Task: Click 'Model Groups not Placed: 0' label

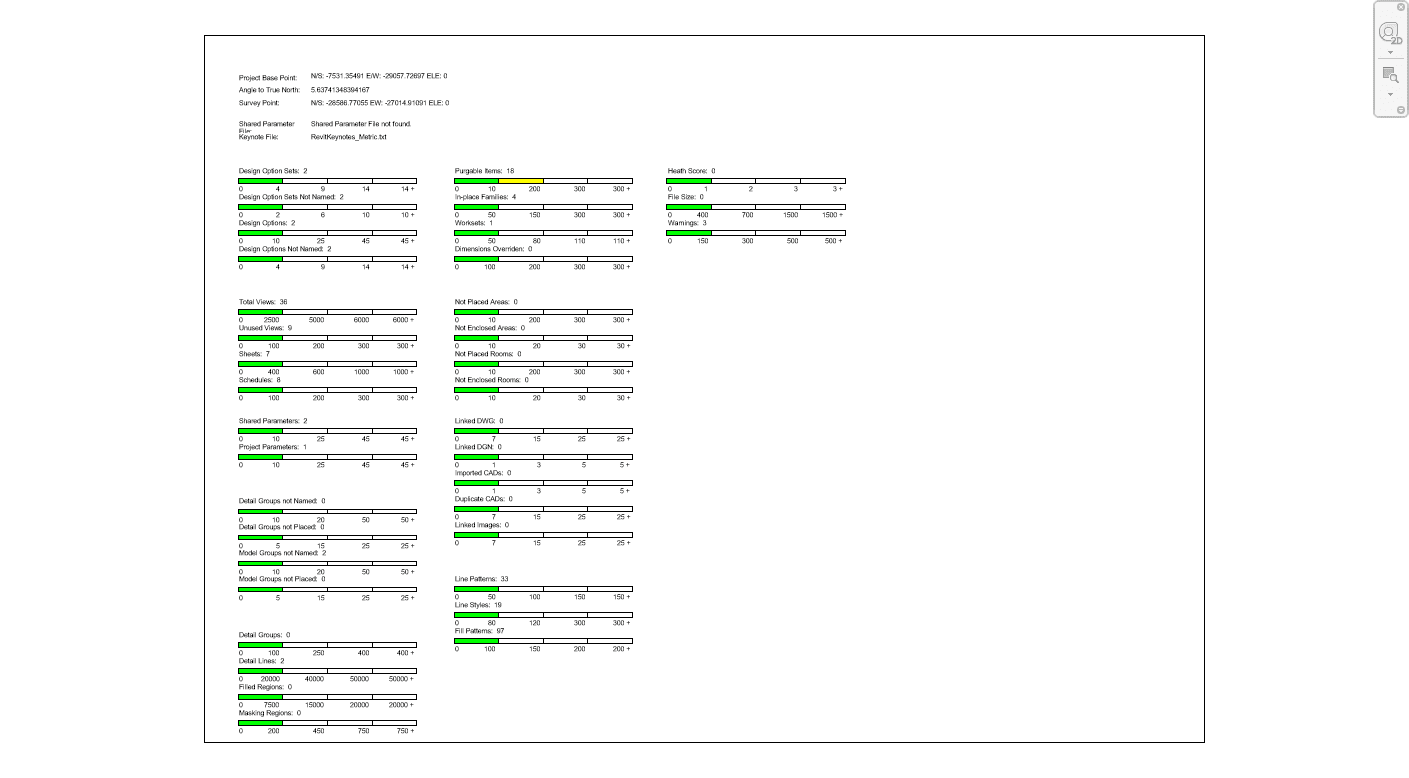Action: pyautogui.click(x=282, y=579)
